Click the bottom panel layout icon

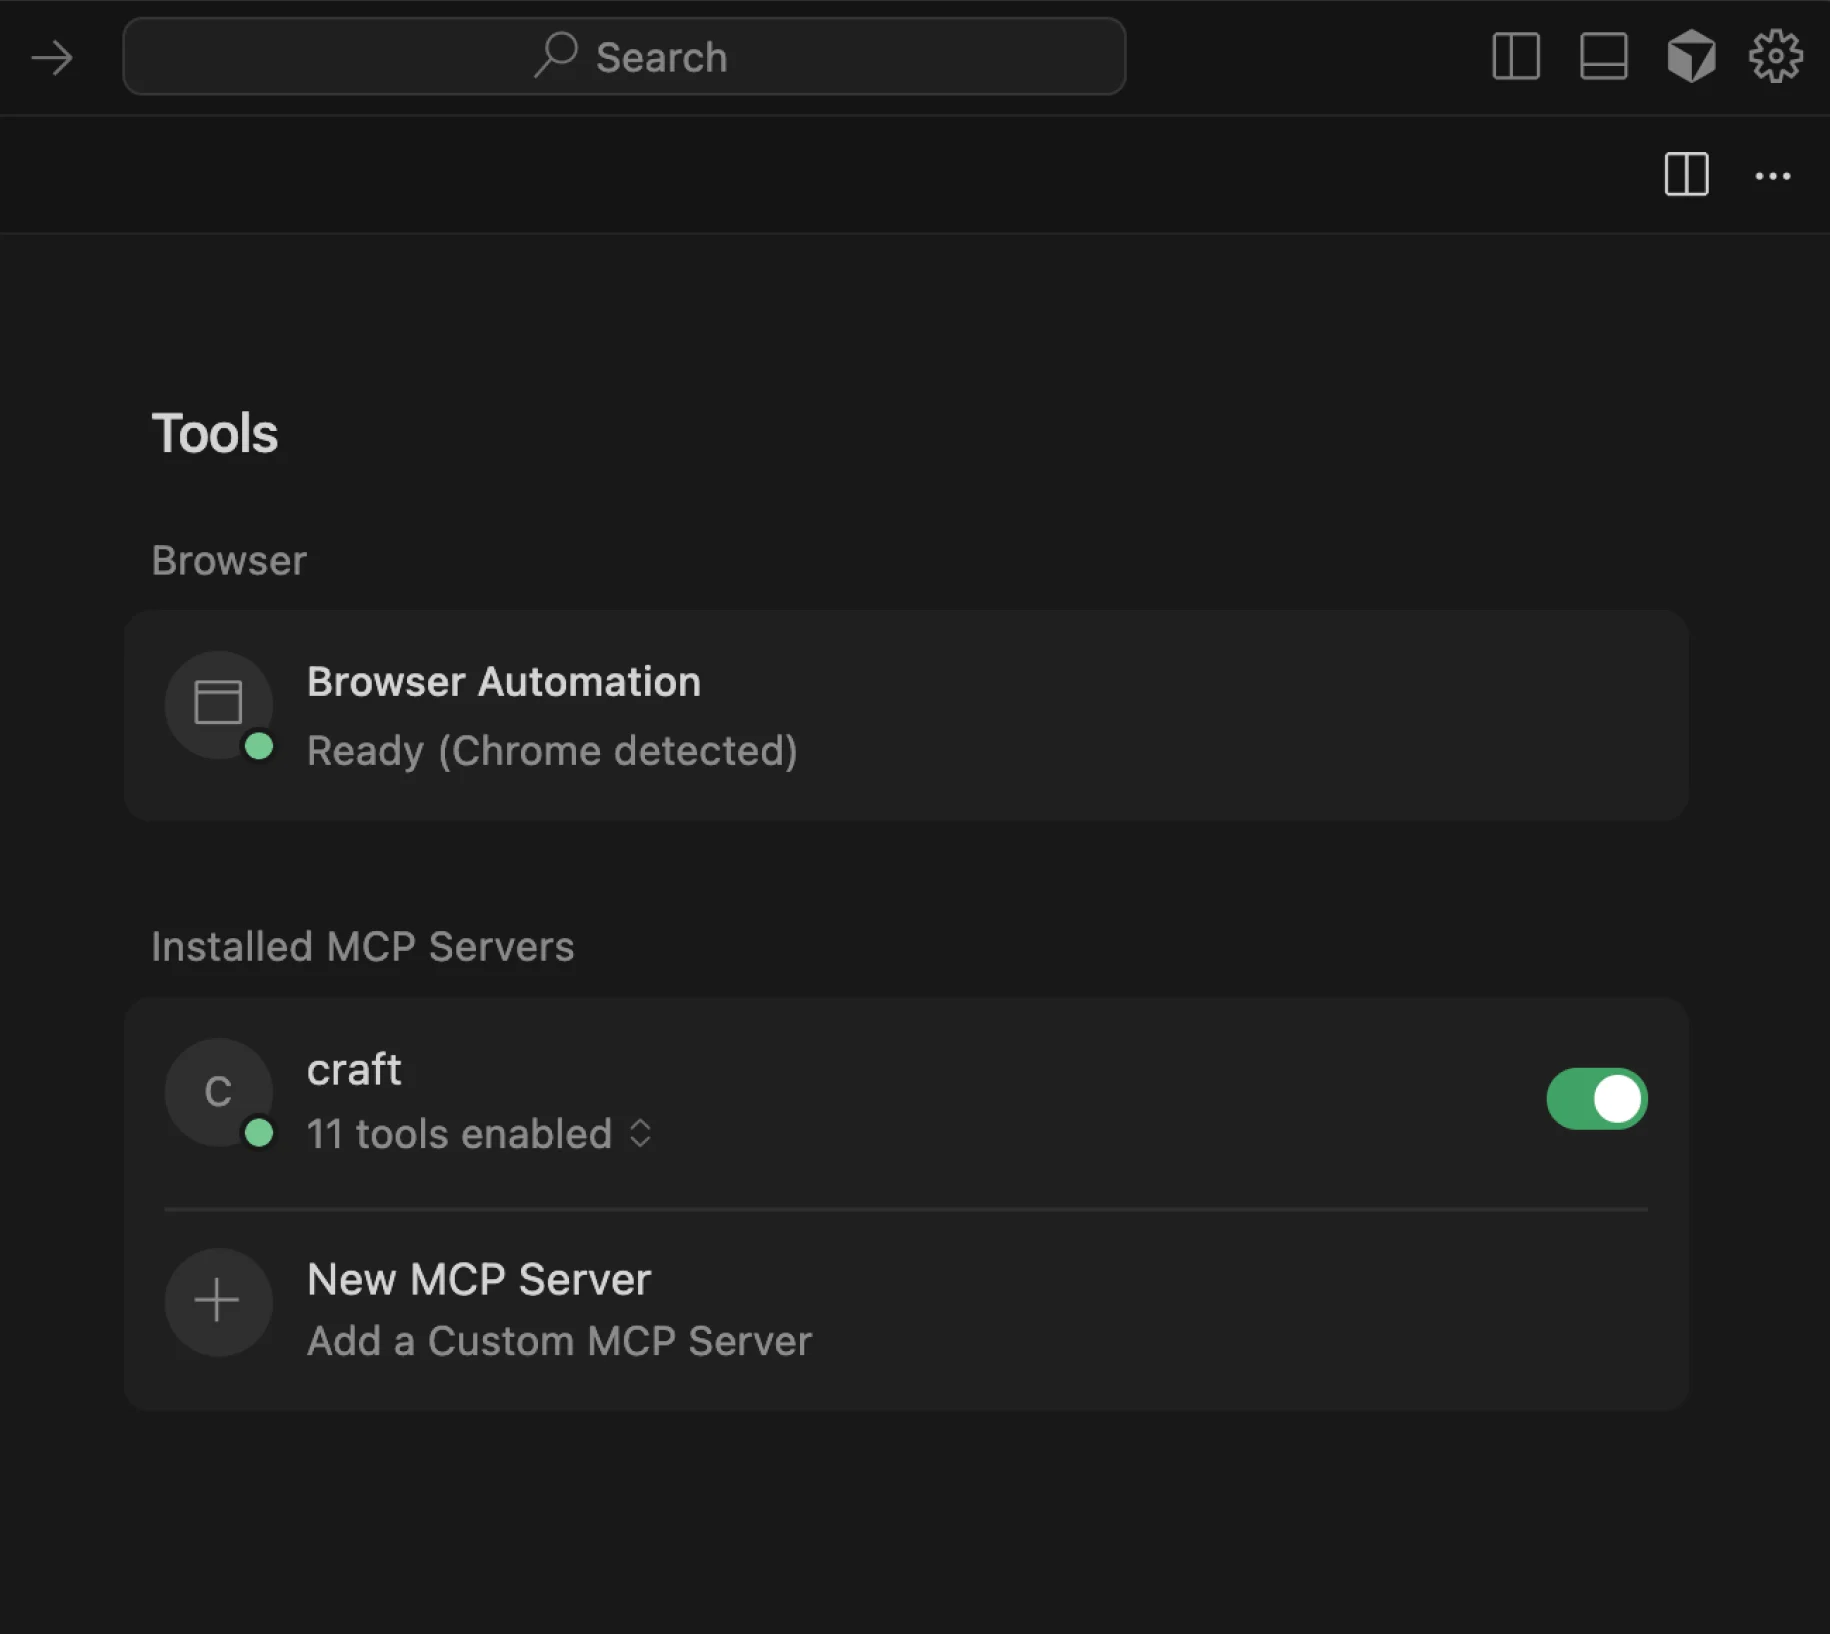click(1602, 57)
